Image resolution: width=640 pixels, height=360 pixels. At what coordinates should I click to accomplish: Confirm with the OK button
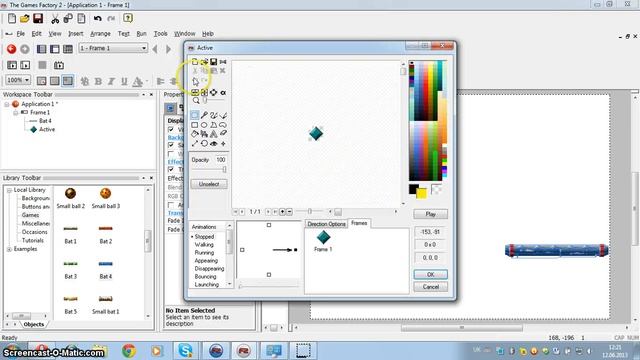tap(431, 274)
